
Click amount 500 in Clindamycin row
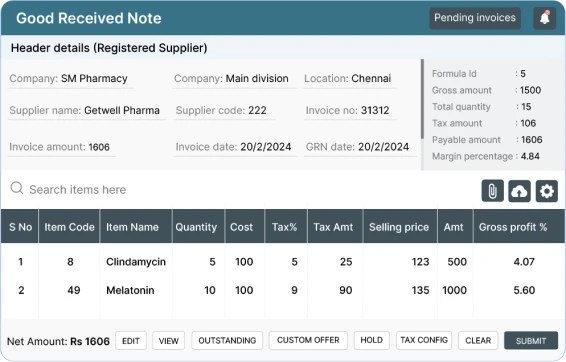click(457, 262)
